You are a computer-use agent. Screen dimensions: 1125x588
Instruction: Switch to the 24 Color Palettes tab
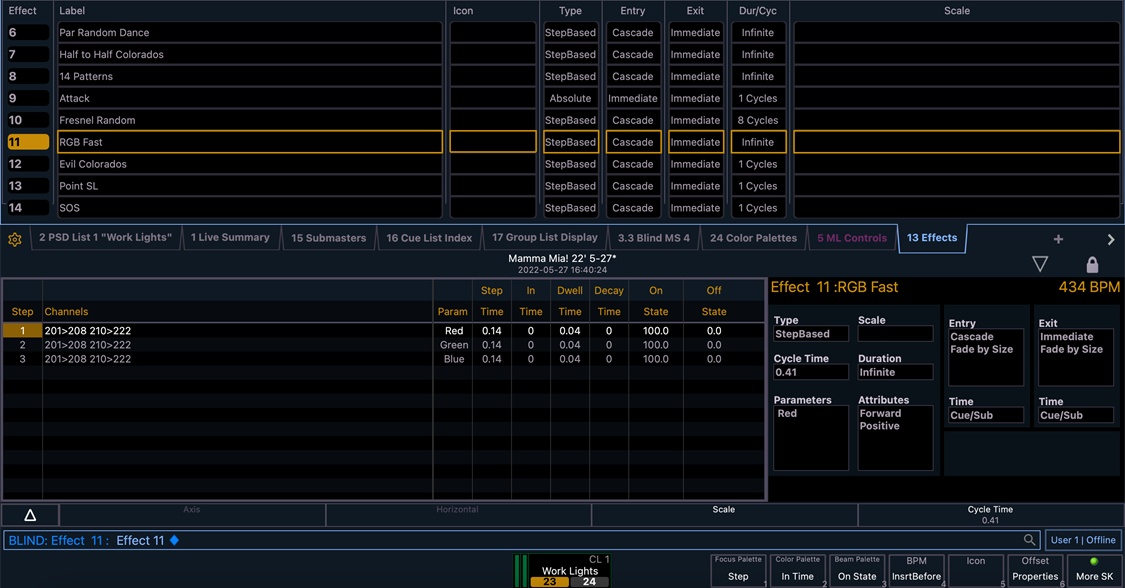[753, 238]
